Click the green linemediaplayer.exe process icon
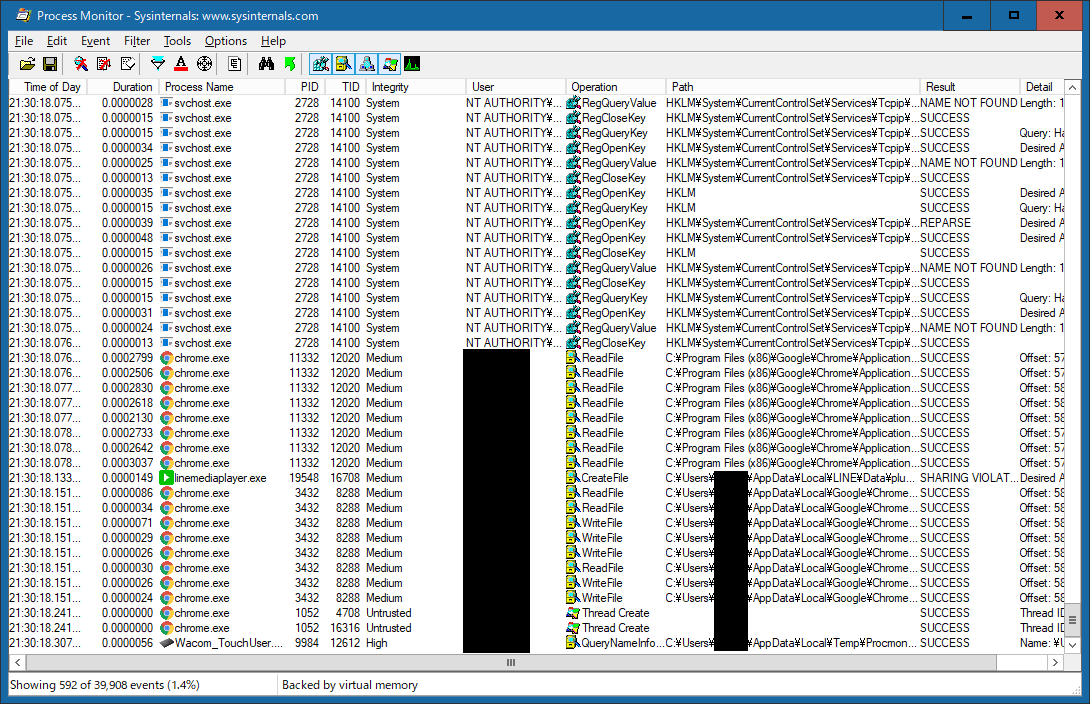This screenshot has height=704, width=1090. click(166, 478)
